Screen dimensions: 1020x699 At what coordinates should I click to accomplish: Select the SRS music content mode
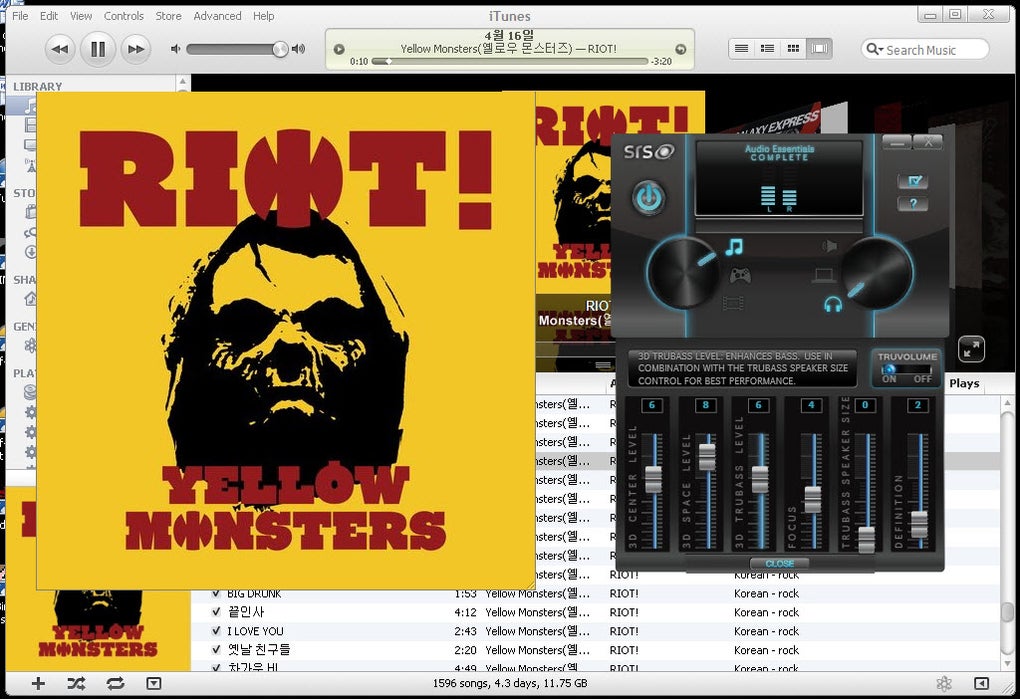[x=734, y=247]
